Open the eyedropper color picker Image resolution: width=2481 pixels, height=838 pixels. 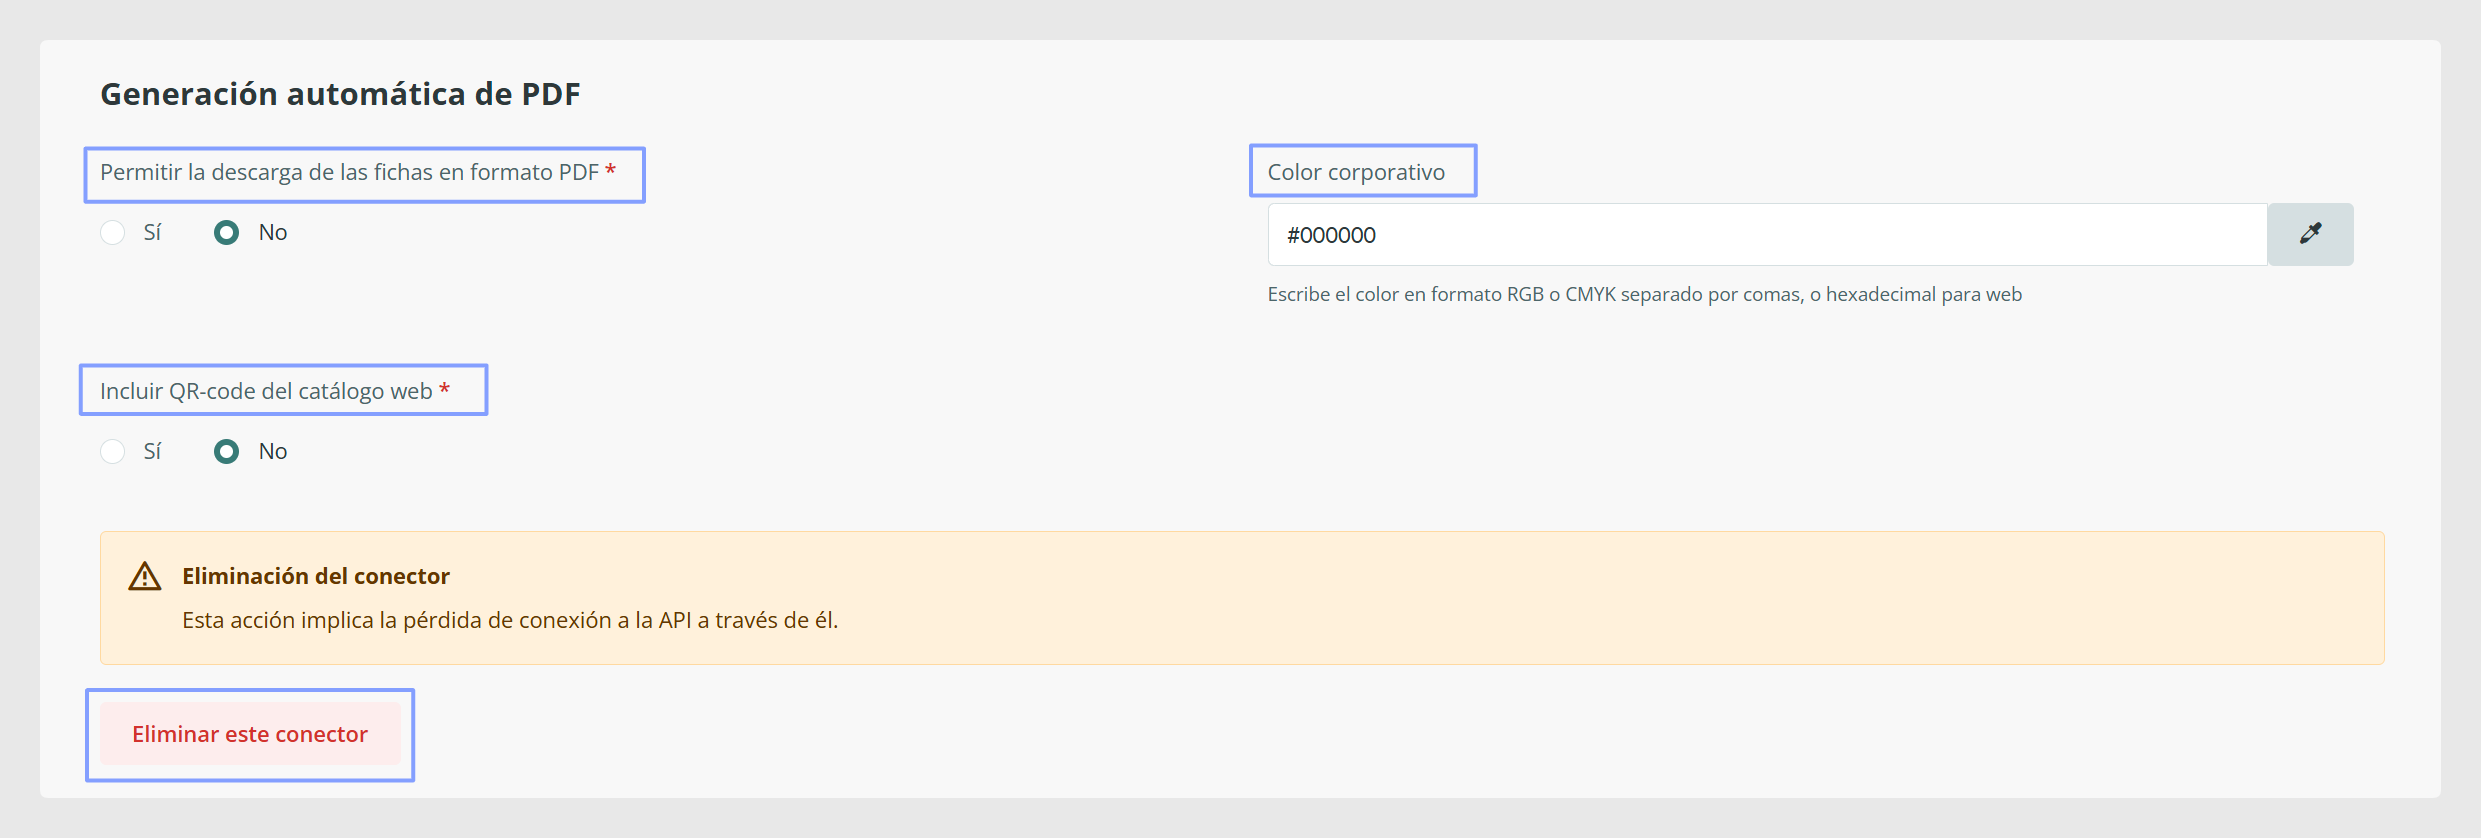click(x=2310, y=234)
